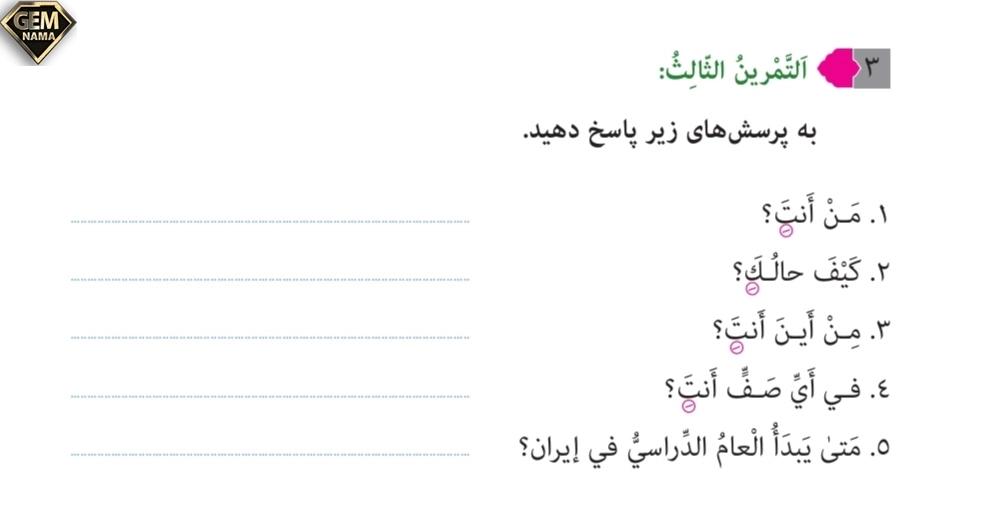1004x505 pixels.
Task: Click the pink exercise marker shape
Action: pyautogui.click(x=837, y=68)
